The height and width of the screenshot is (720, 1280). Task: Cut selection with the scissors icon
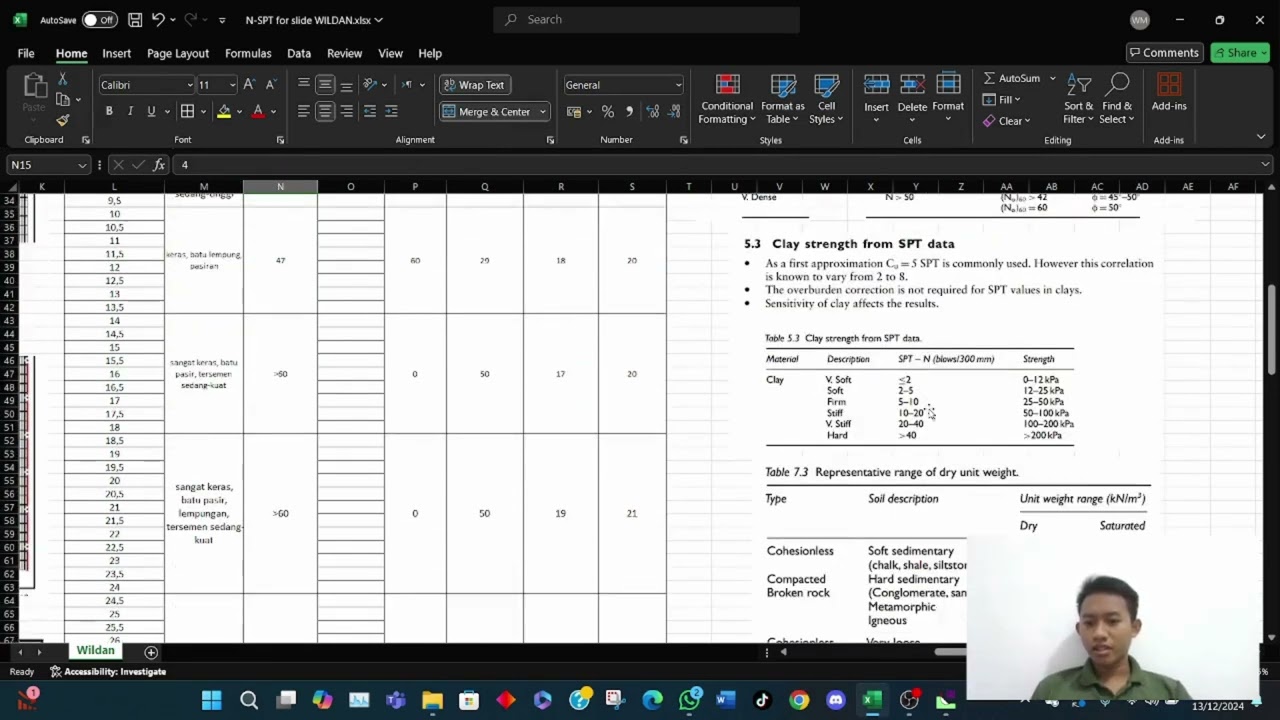tap(63, 79)
